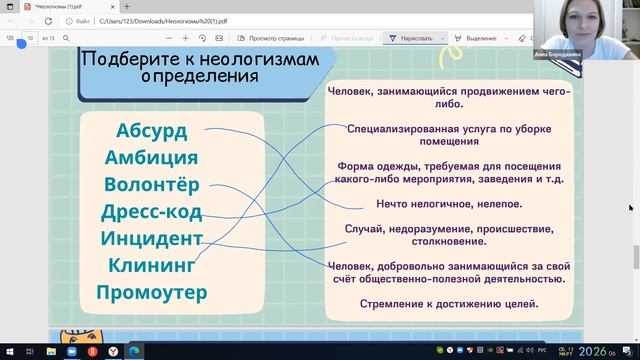Close the Неологизмы (1).pdf tab
Screen dimensions: 640x360
113,7
